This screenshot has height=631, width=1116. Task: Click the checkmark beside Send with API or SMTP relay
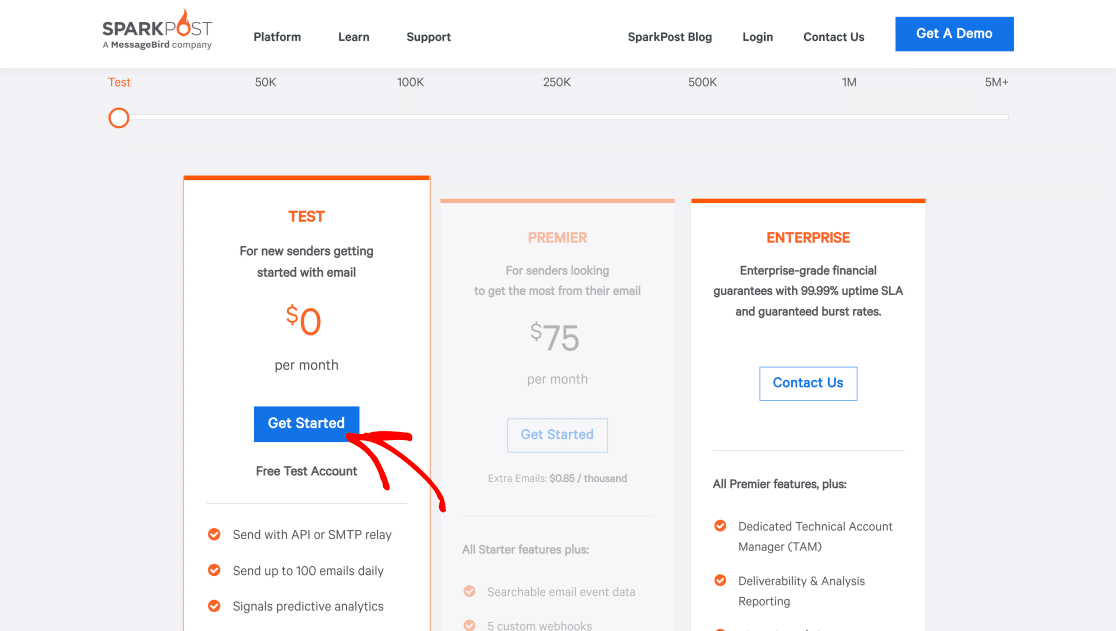tap(214, 534)
